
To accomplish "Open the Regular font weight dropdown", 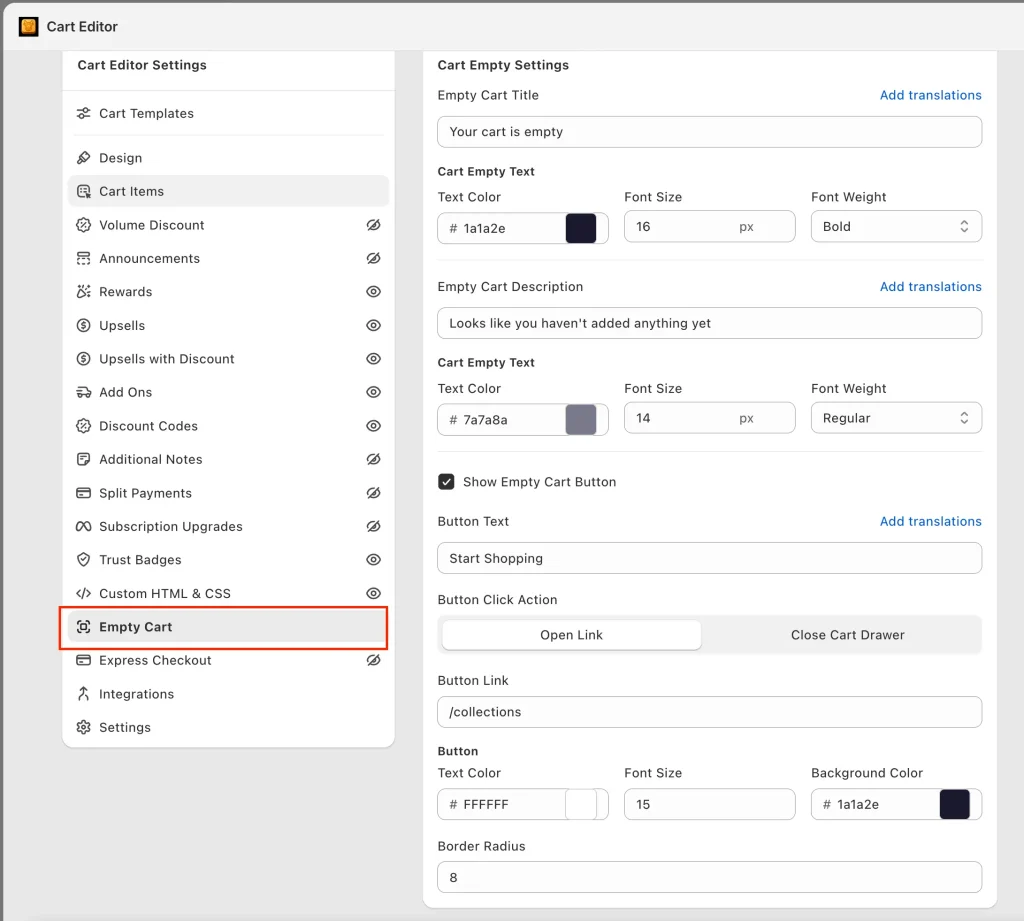I will [x=896, y=418].
